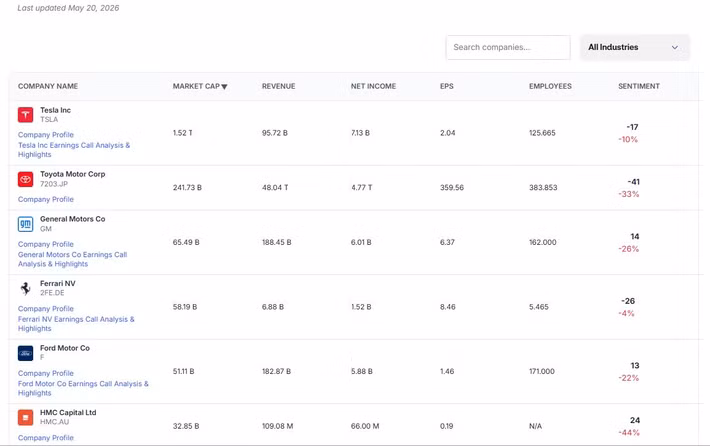This screenshot has width=710, height=446.
Task: Click the 7203.JP ticker symbol
Action: click(x=54, y=184)
